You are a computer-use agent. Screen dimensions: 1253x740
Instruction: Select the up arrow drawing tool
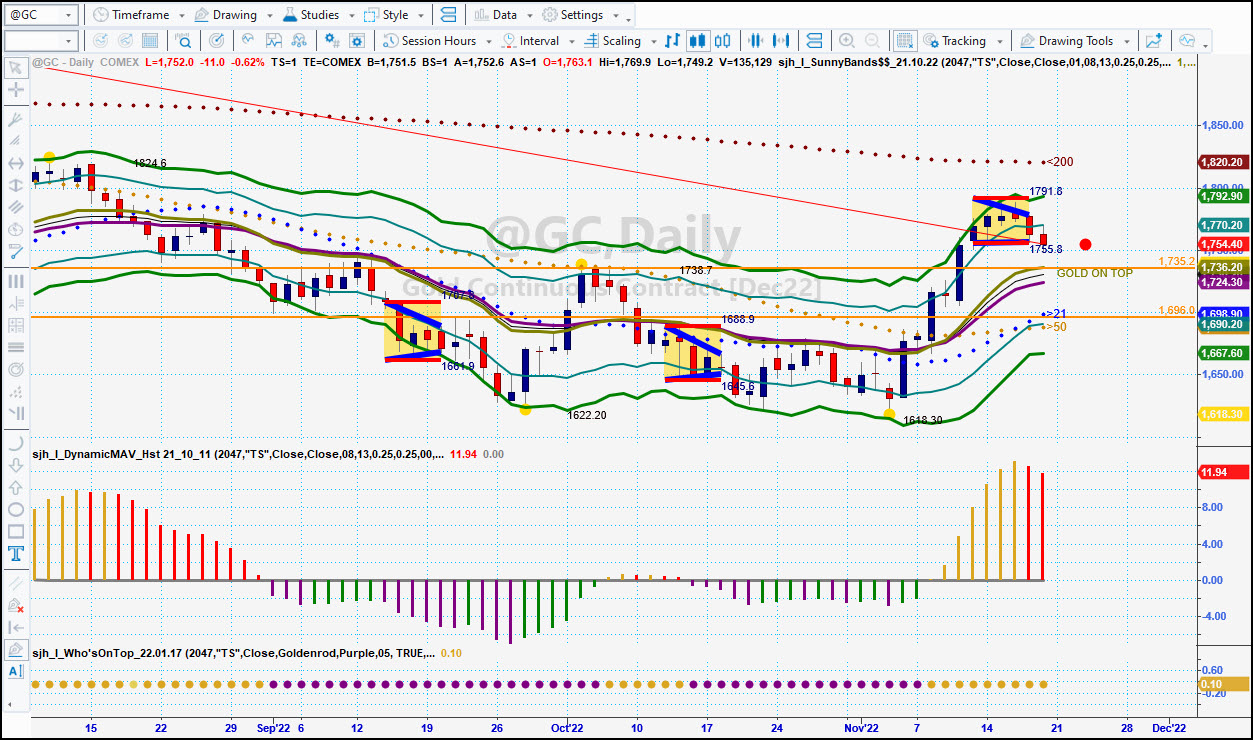(x=16, y=487)
